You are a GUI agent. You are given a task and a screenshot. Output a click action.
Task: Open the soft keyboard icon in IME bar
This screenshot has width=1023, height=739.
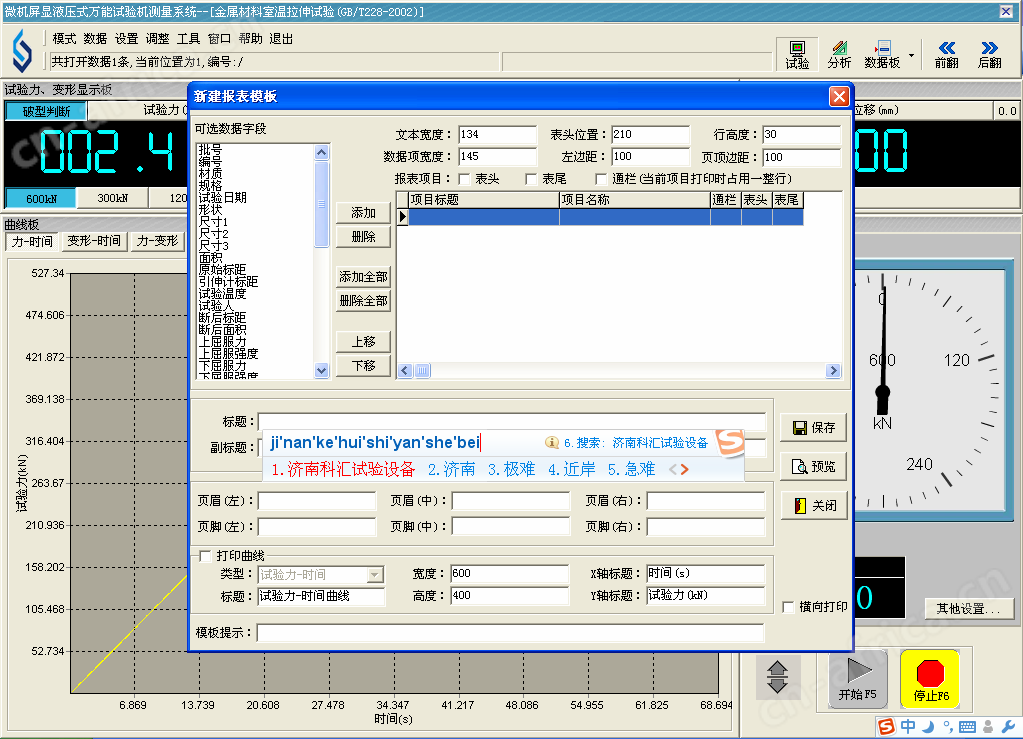[968, 727]
